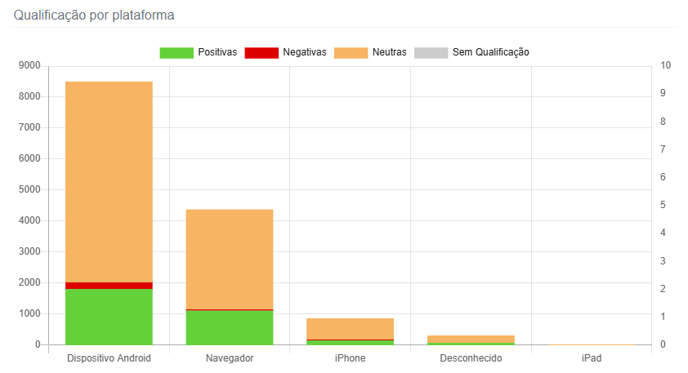Click the gray Sem Qualificação color box
The height and width of the screenshot is (373, 688).
[431, 53]
